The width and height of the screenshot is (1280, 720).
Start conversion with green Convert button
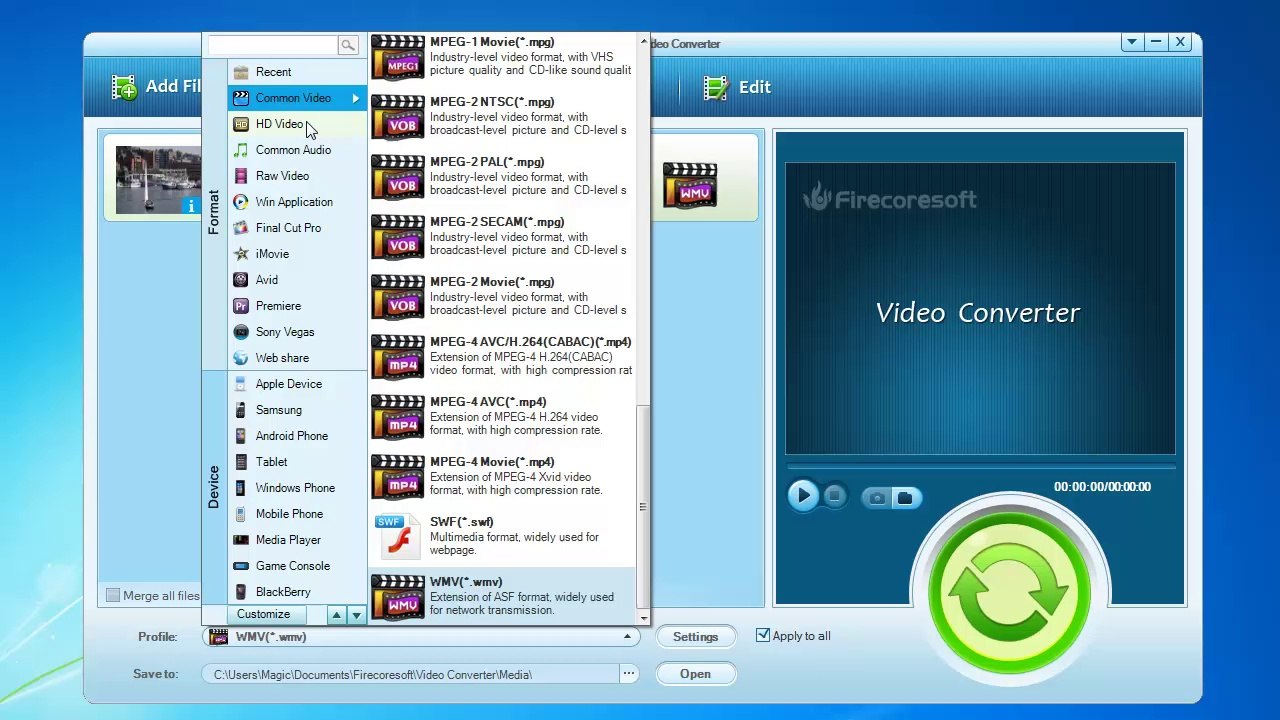pyautogui.click(x=1009, y=592)
